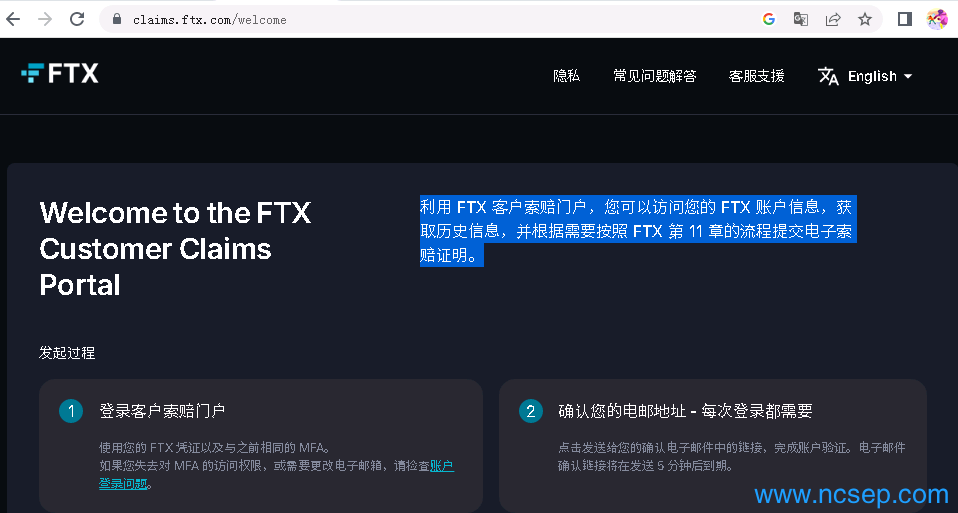Open the side panel icon
This screenshot has width=958, height=513.
905,19
